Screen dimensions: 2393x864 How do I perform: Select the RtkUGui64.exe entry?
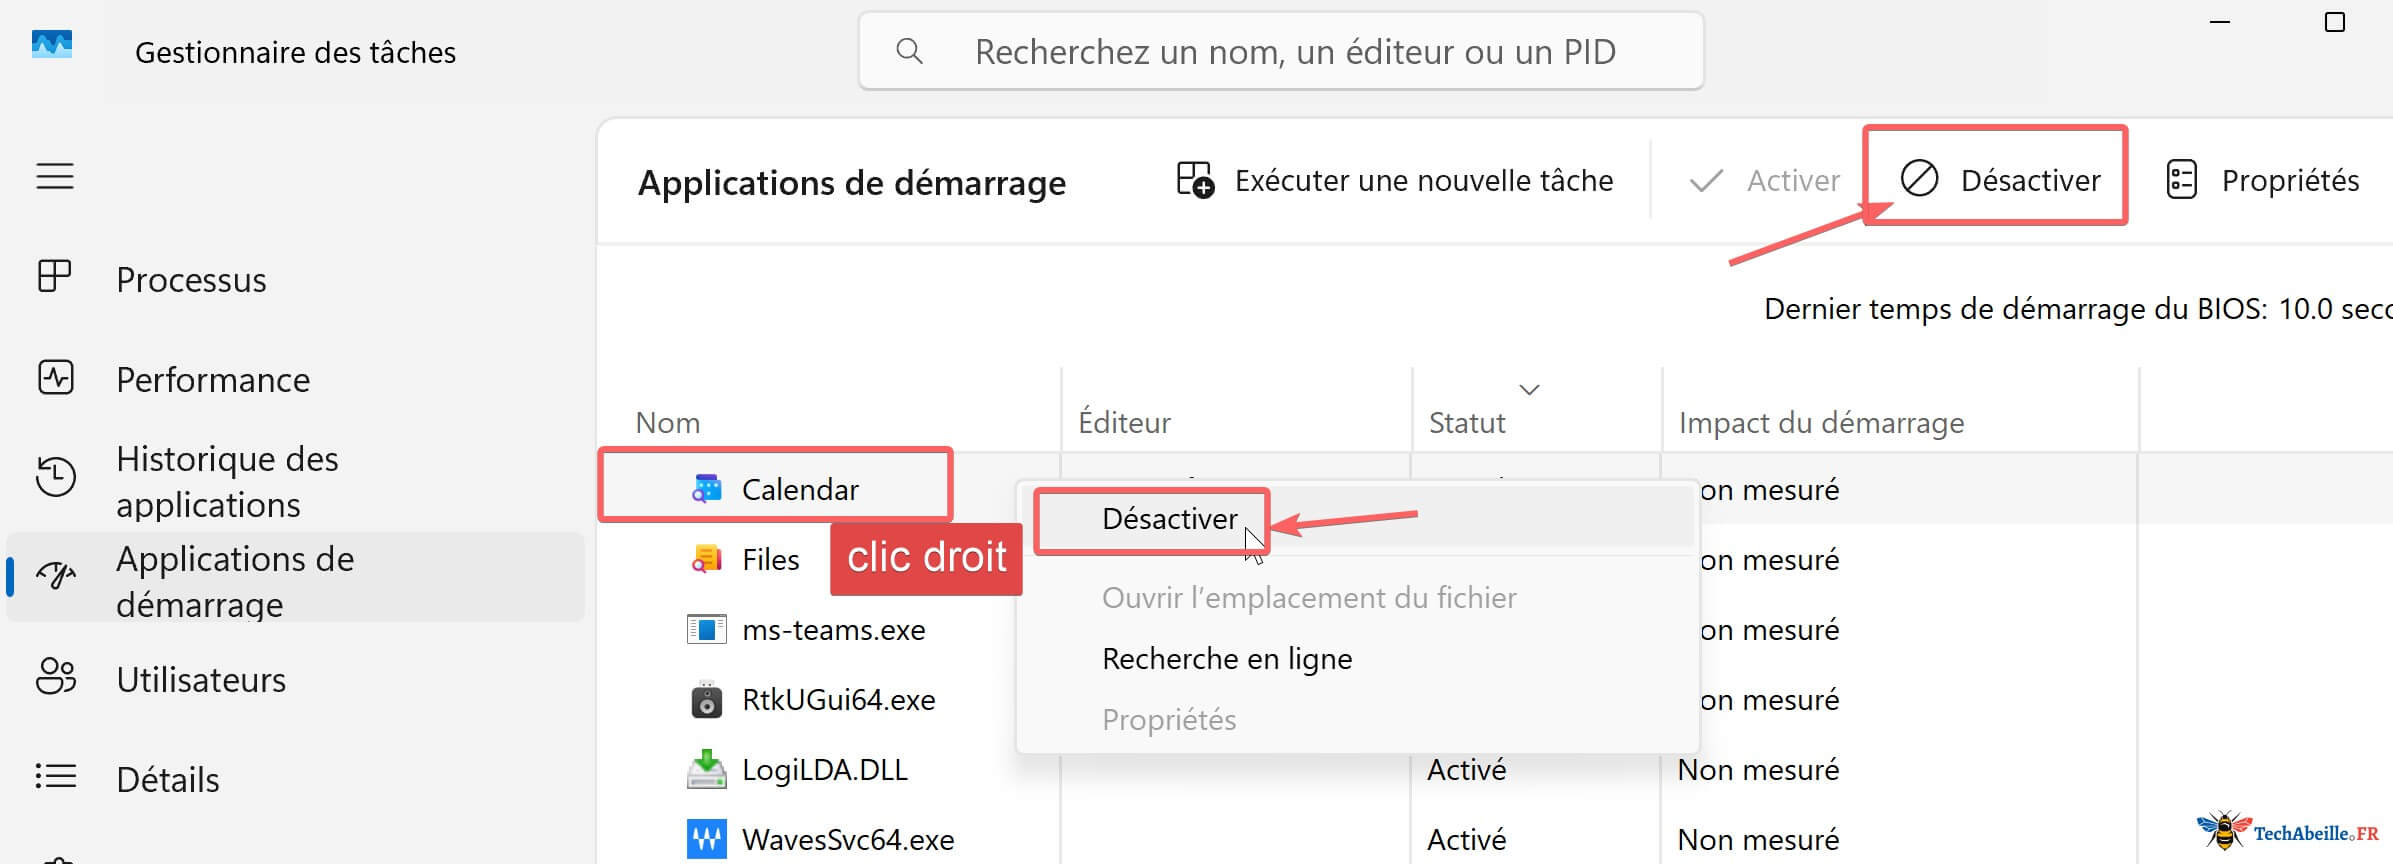tap(838, 700)
